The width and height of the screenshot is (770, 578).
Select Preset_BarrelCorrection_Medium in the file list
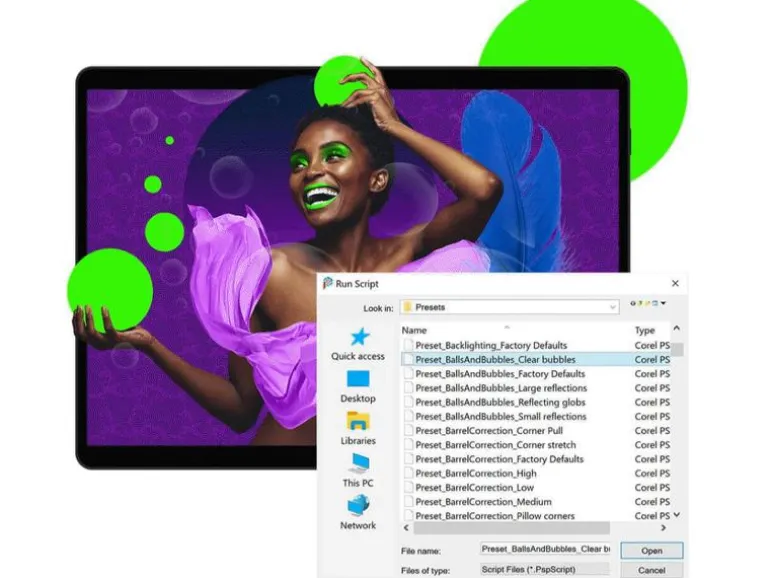point(483,502)
